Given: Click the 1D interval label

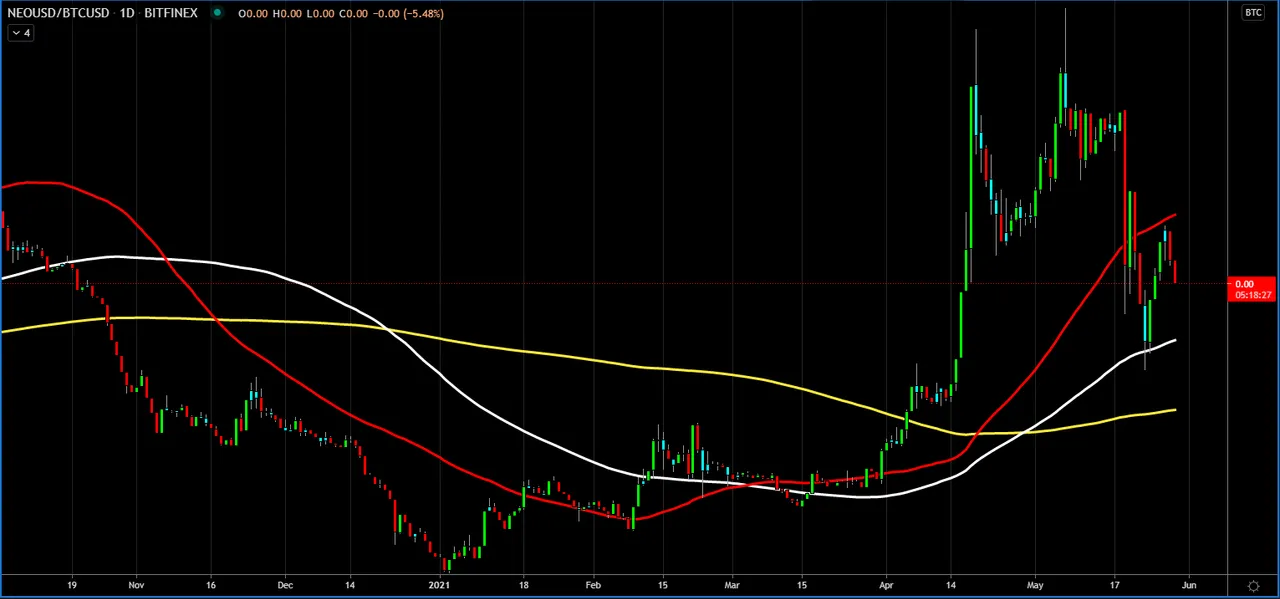Looking at the screenshot, I should coord(127,13).
